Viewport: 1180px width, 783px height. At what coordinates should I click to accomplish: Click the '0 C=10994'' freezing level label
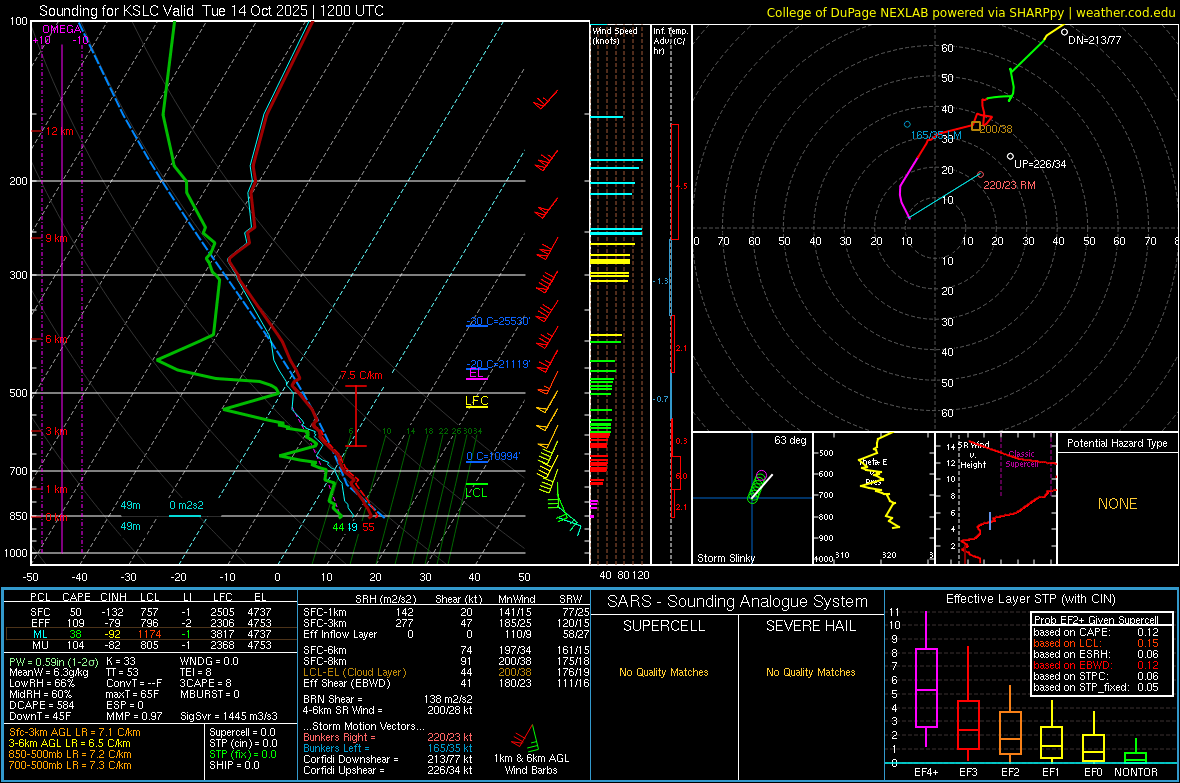(493, 456)
